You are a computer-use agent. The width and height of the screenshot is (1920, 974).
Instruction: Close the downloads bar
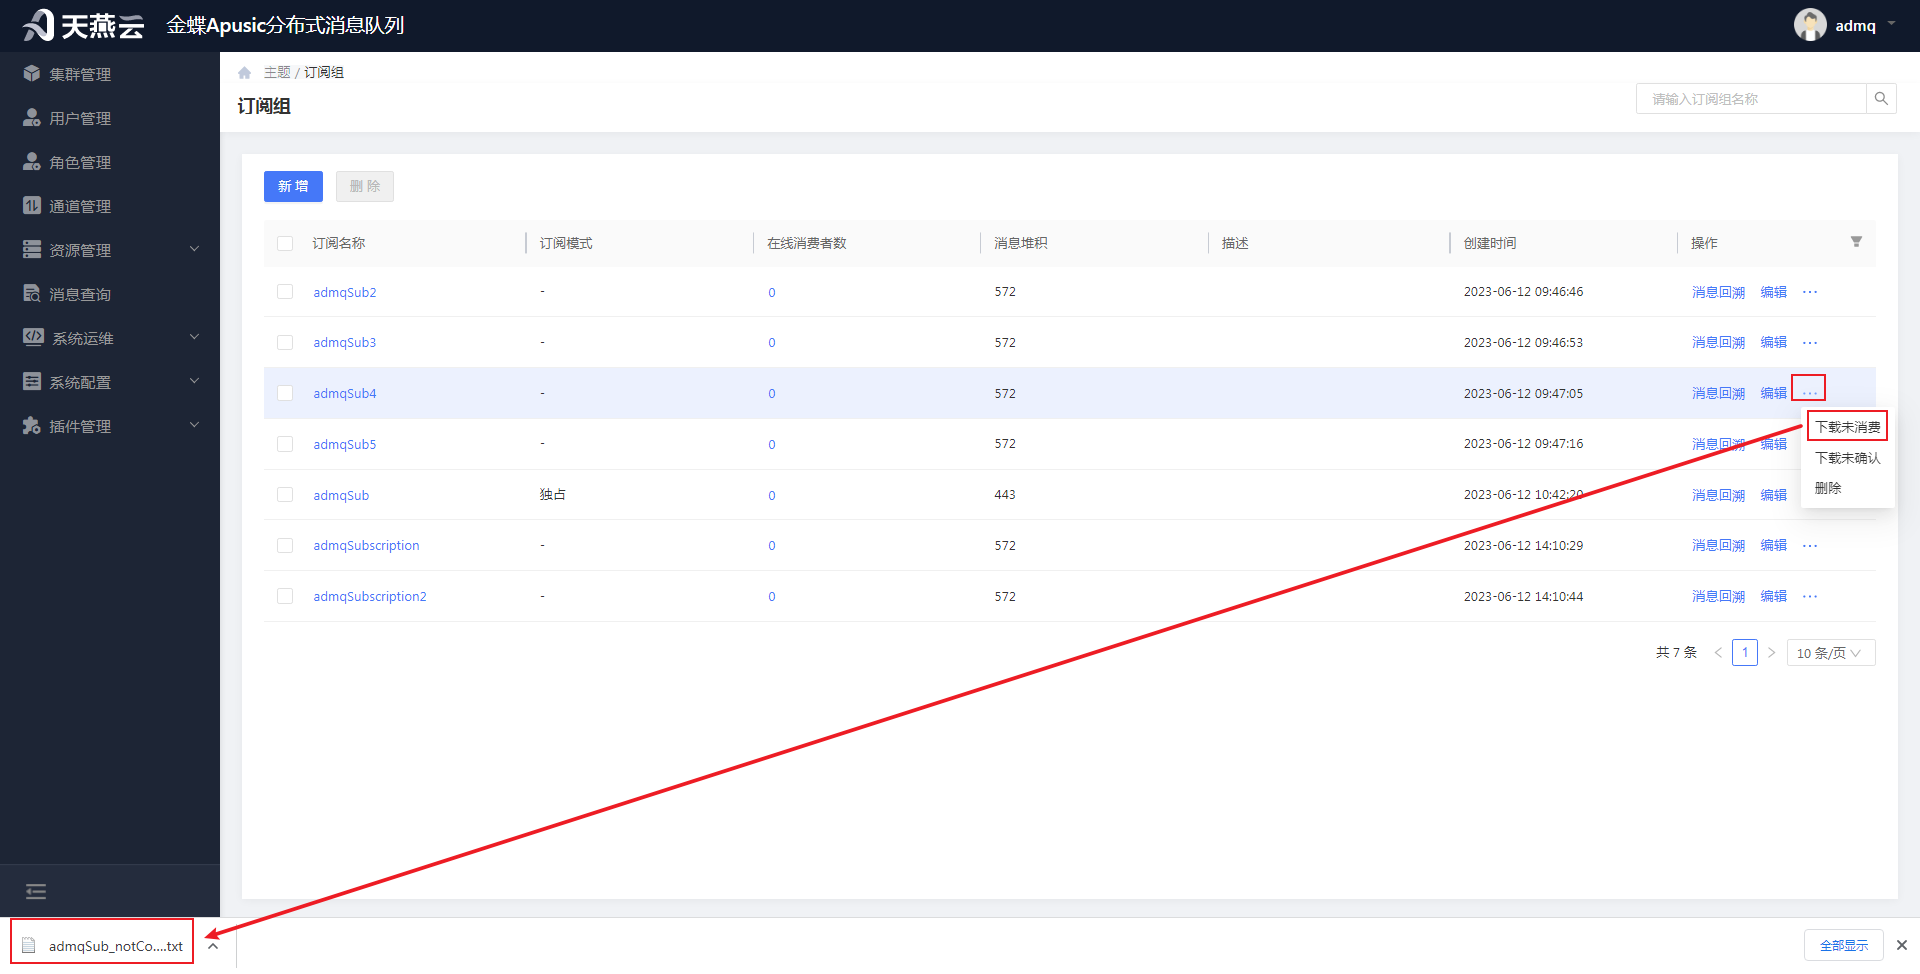pyautogui.click(x=1902, y=945)
